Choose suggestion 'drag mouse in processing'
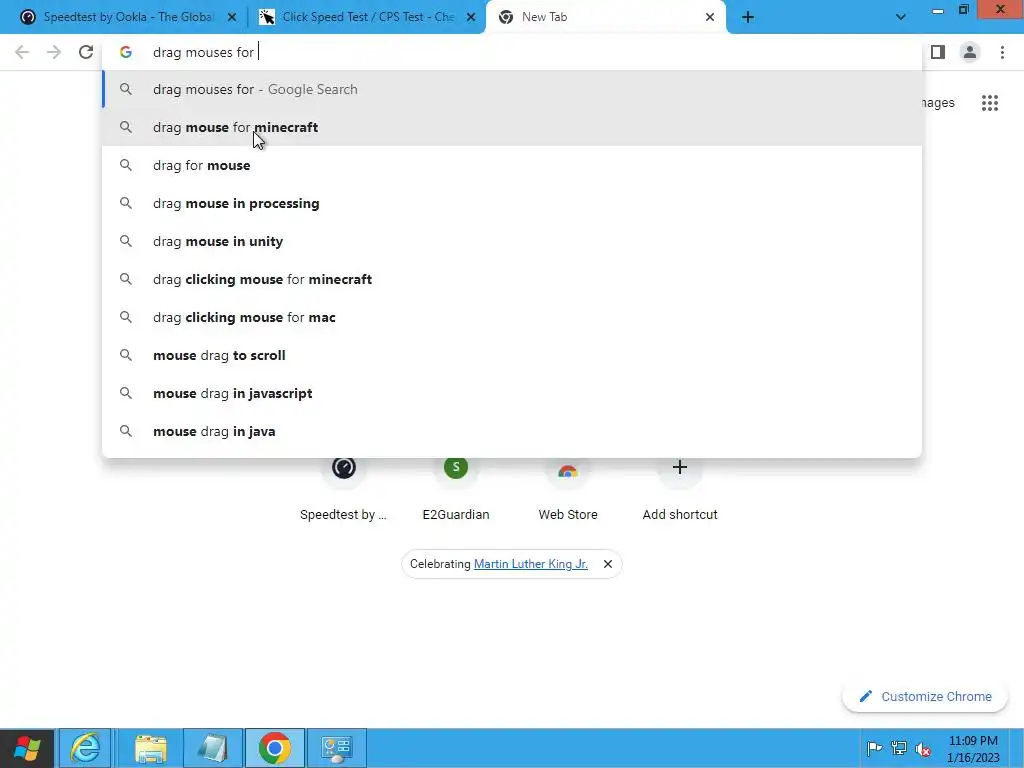1024x768 pixels. (512, 203)
